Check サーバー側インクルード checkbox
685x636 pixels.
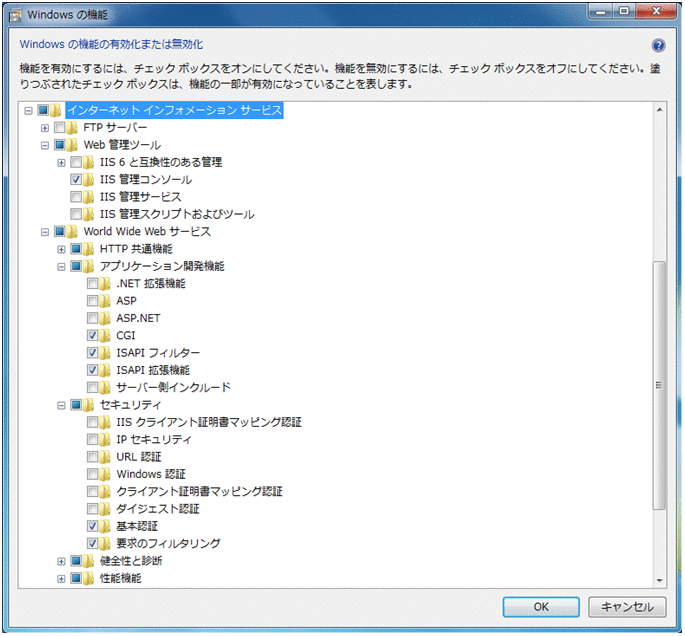click(x=92, y=387)
